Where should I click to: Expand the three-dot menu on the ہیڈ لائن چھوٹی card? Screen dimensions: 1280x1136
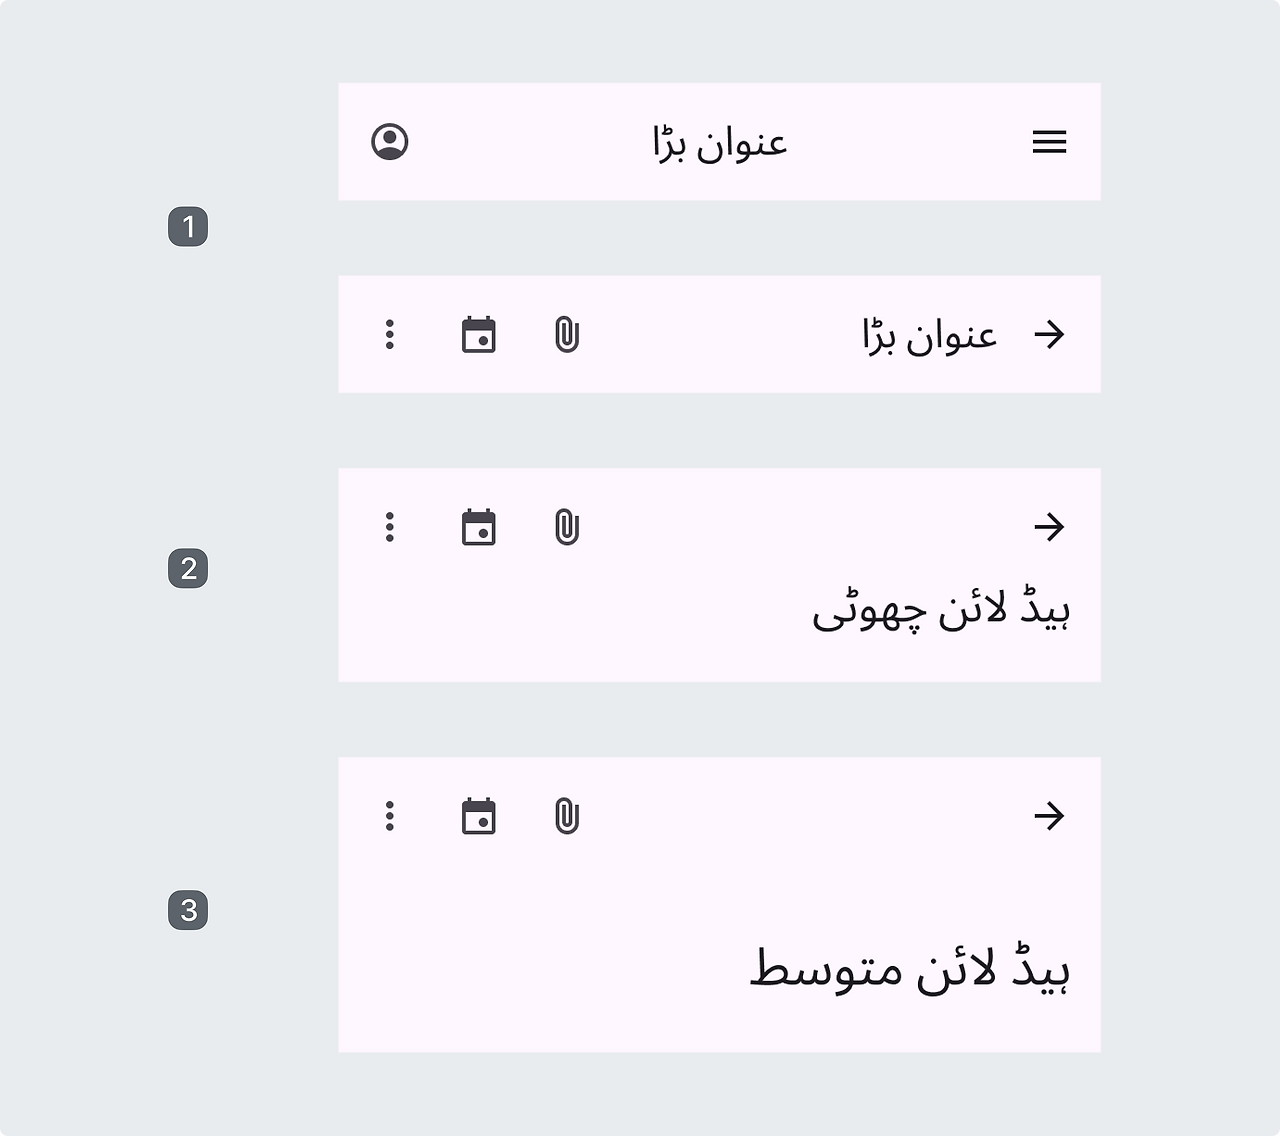click(x=390, y=527)
